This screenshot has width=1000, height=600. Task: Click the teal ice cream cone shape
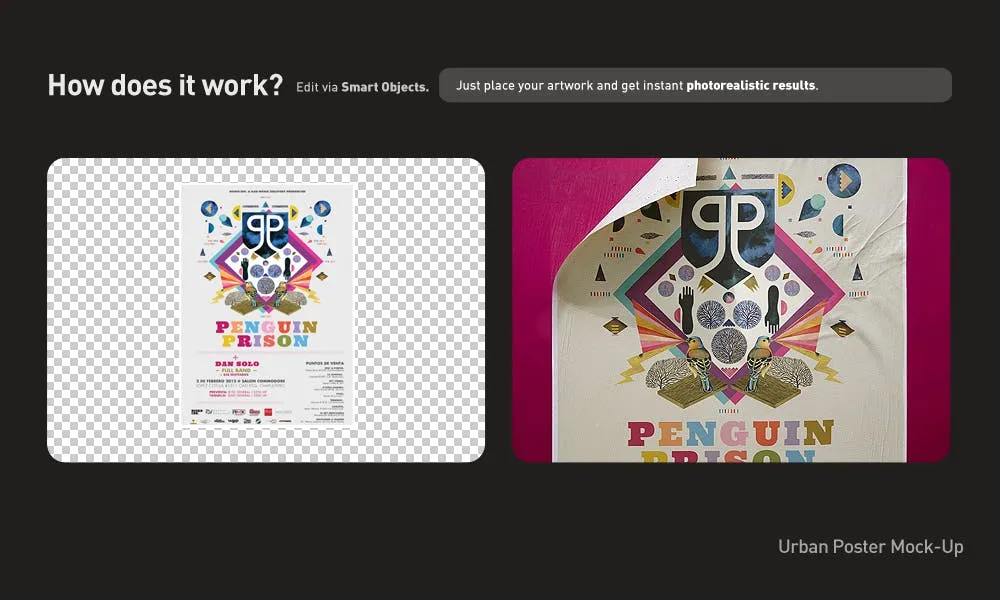[811, 206]
